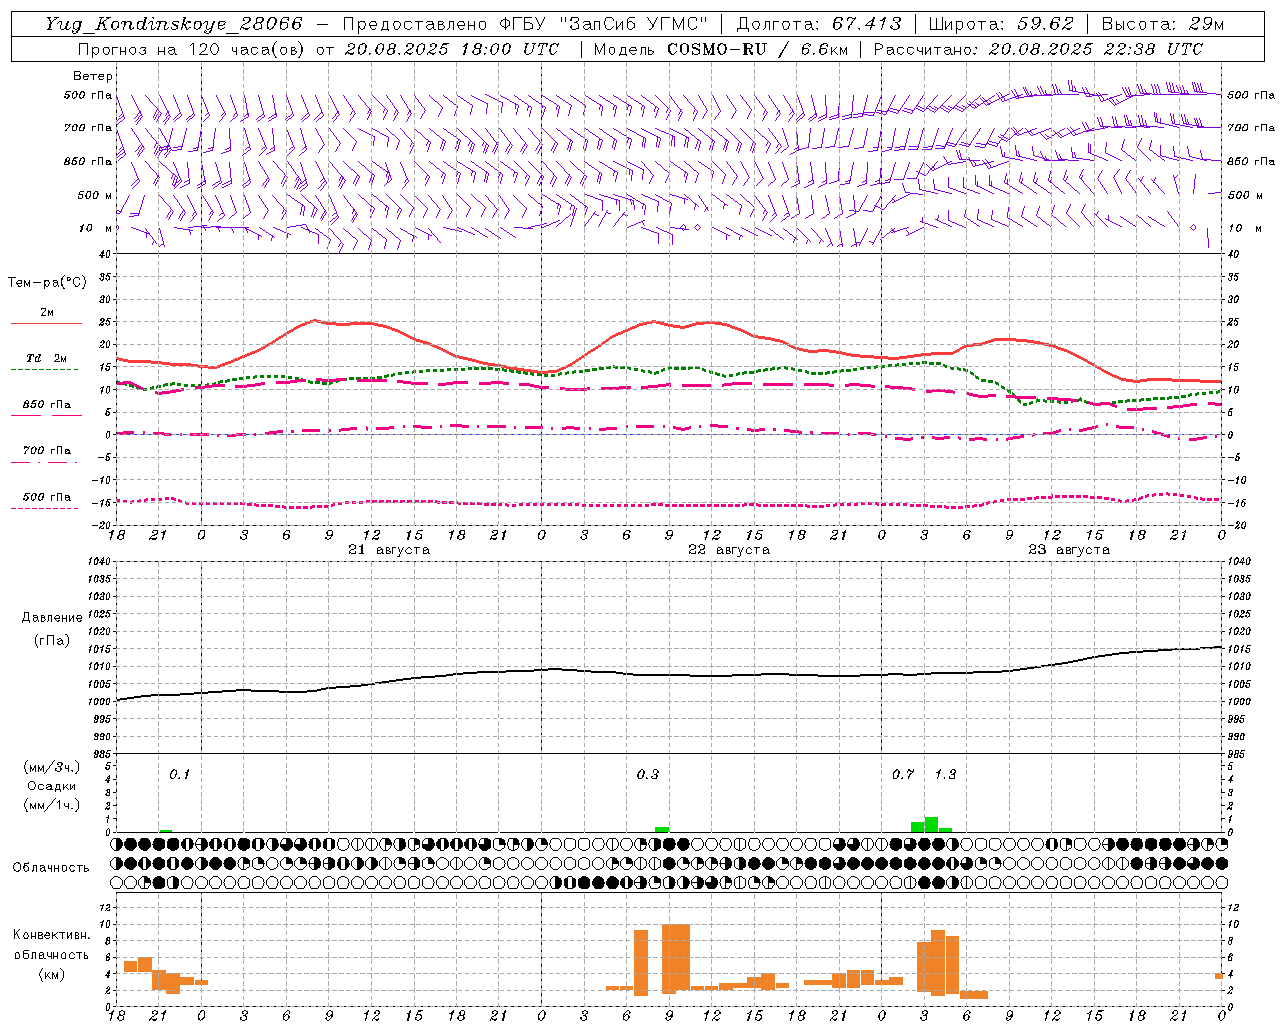Click the red 2м legend line sample

tap(47, 323)
